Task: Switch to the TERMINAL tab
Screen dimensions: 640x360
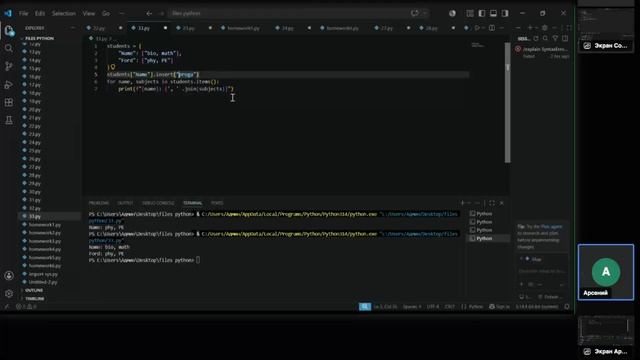Action: (193, 203)
